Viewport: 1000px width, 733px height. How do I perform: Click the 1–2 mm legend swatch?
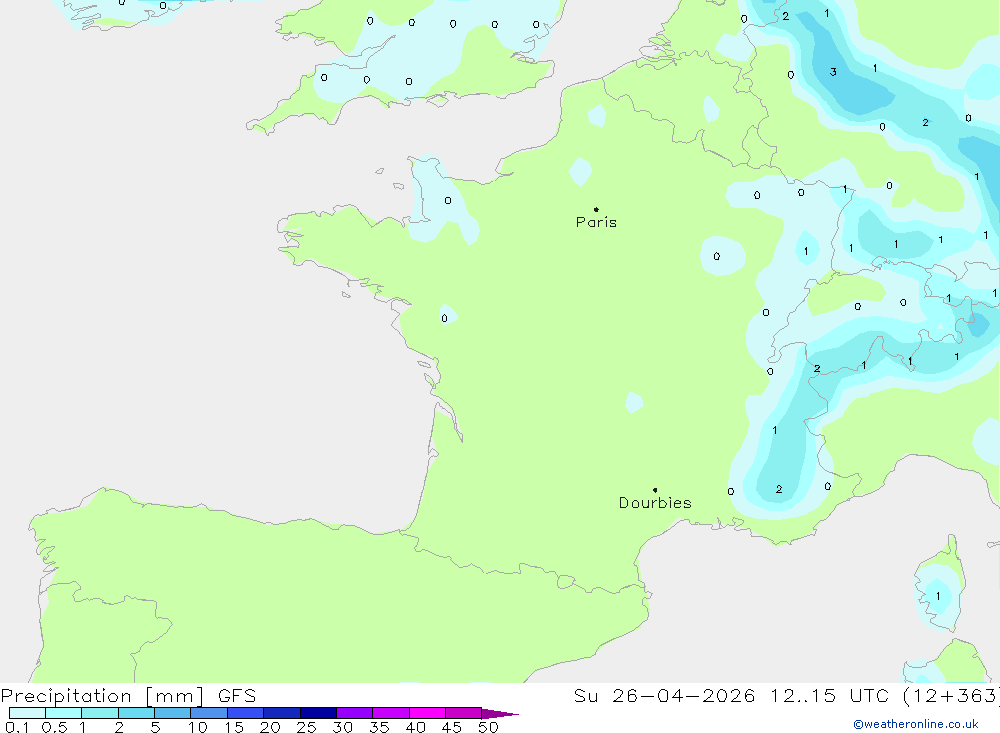[x=100, y=713]
